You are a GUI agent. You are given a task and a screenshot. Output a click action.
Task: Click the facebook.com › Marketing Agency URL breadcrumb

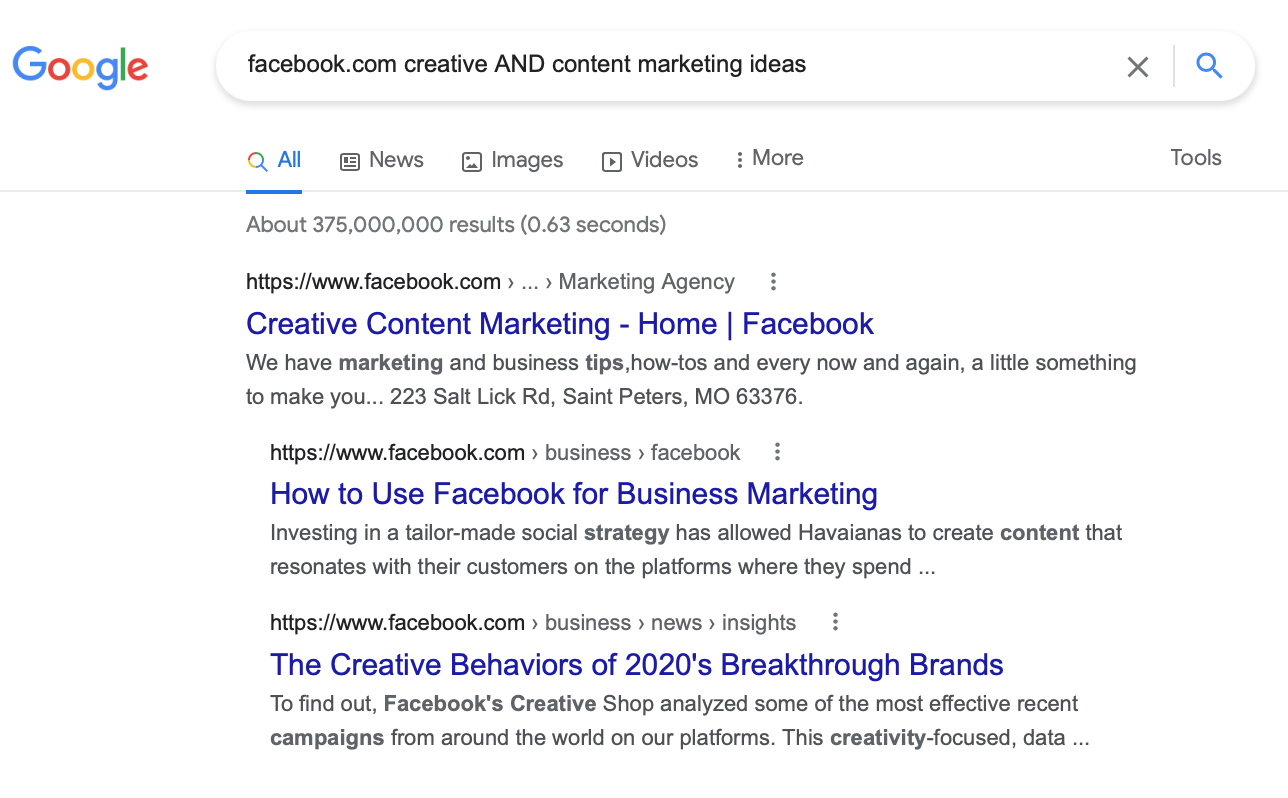coord(490,282)
